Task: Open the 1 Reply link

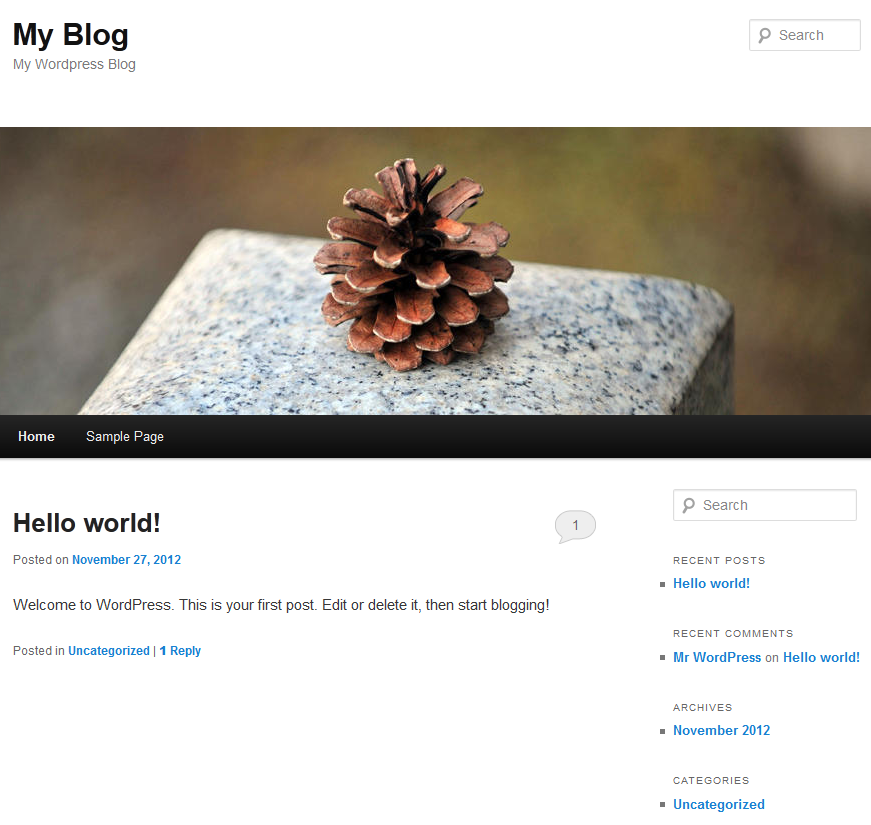Action: [180, 651]
